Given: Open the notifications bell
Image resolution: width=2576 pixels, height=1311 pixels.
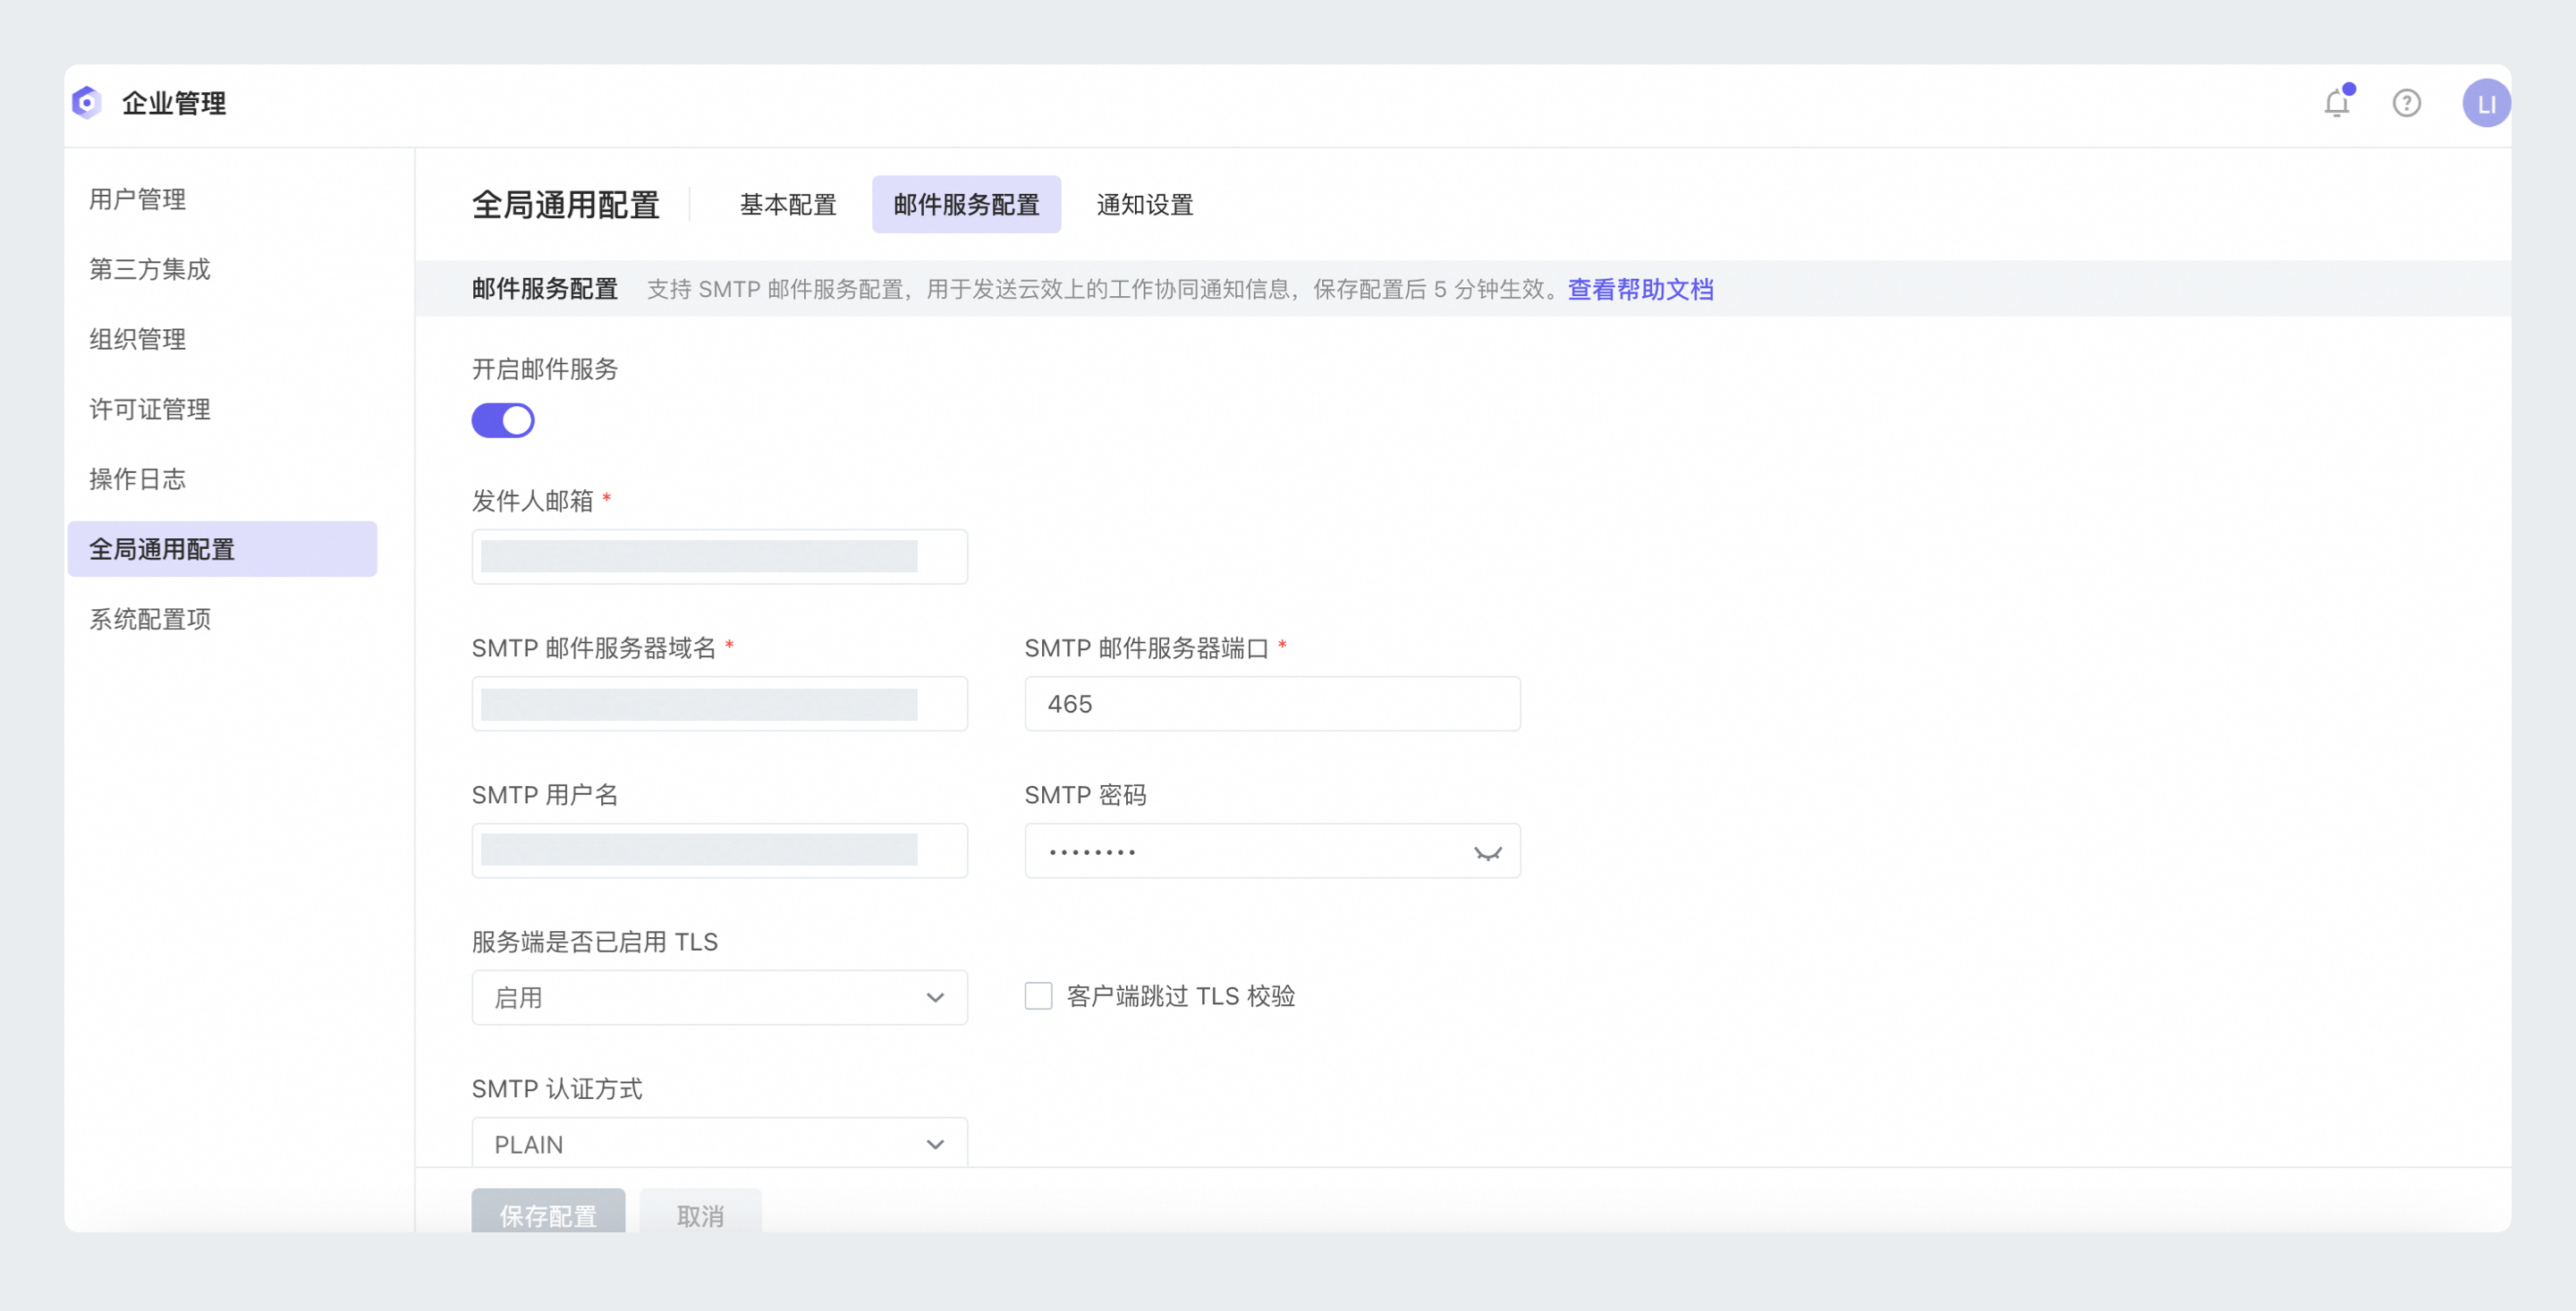Looking at the screenshot, I should [2337, 103].
